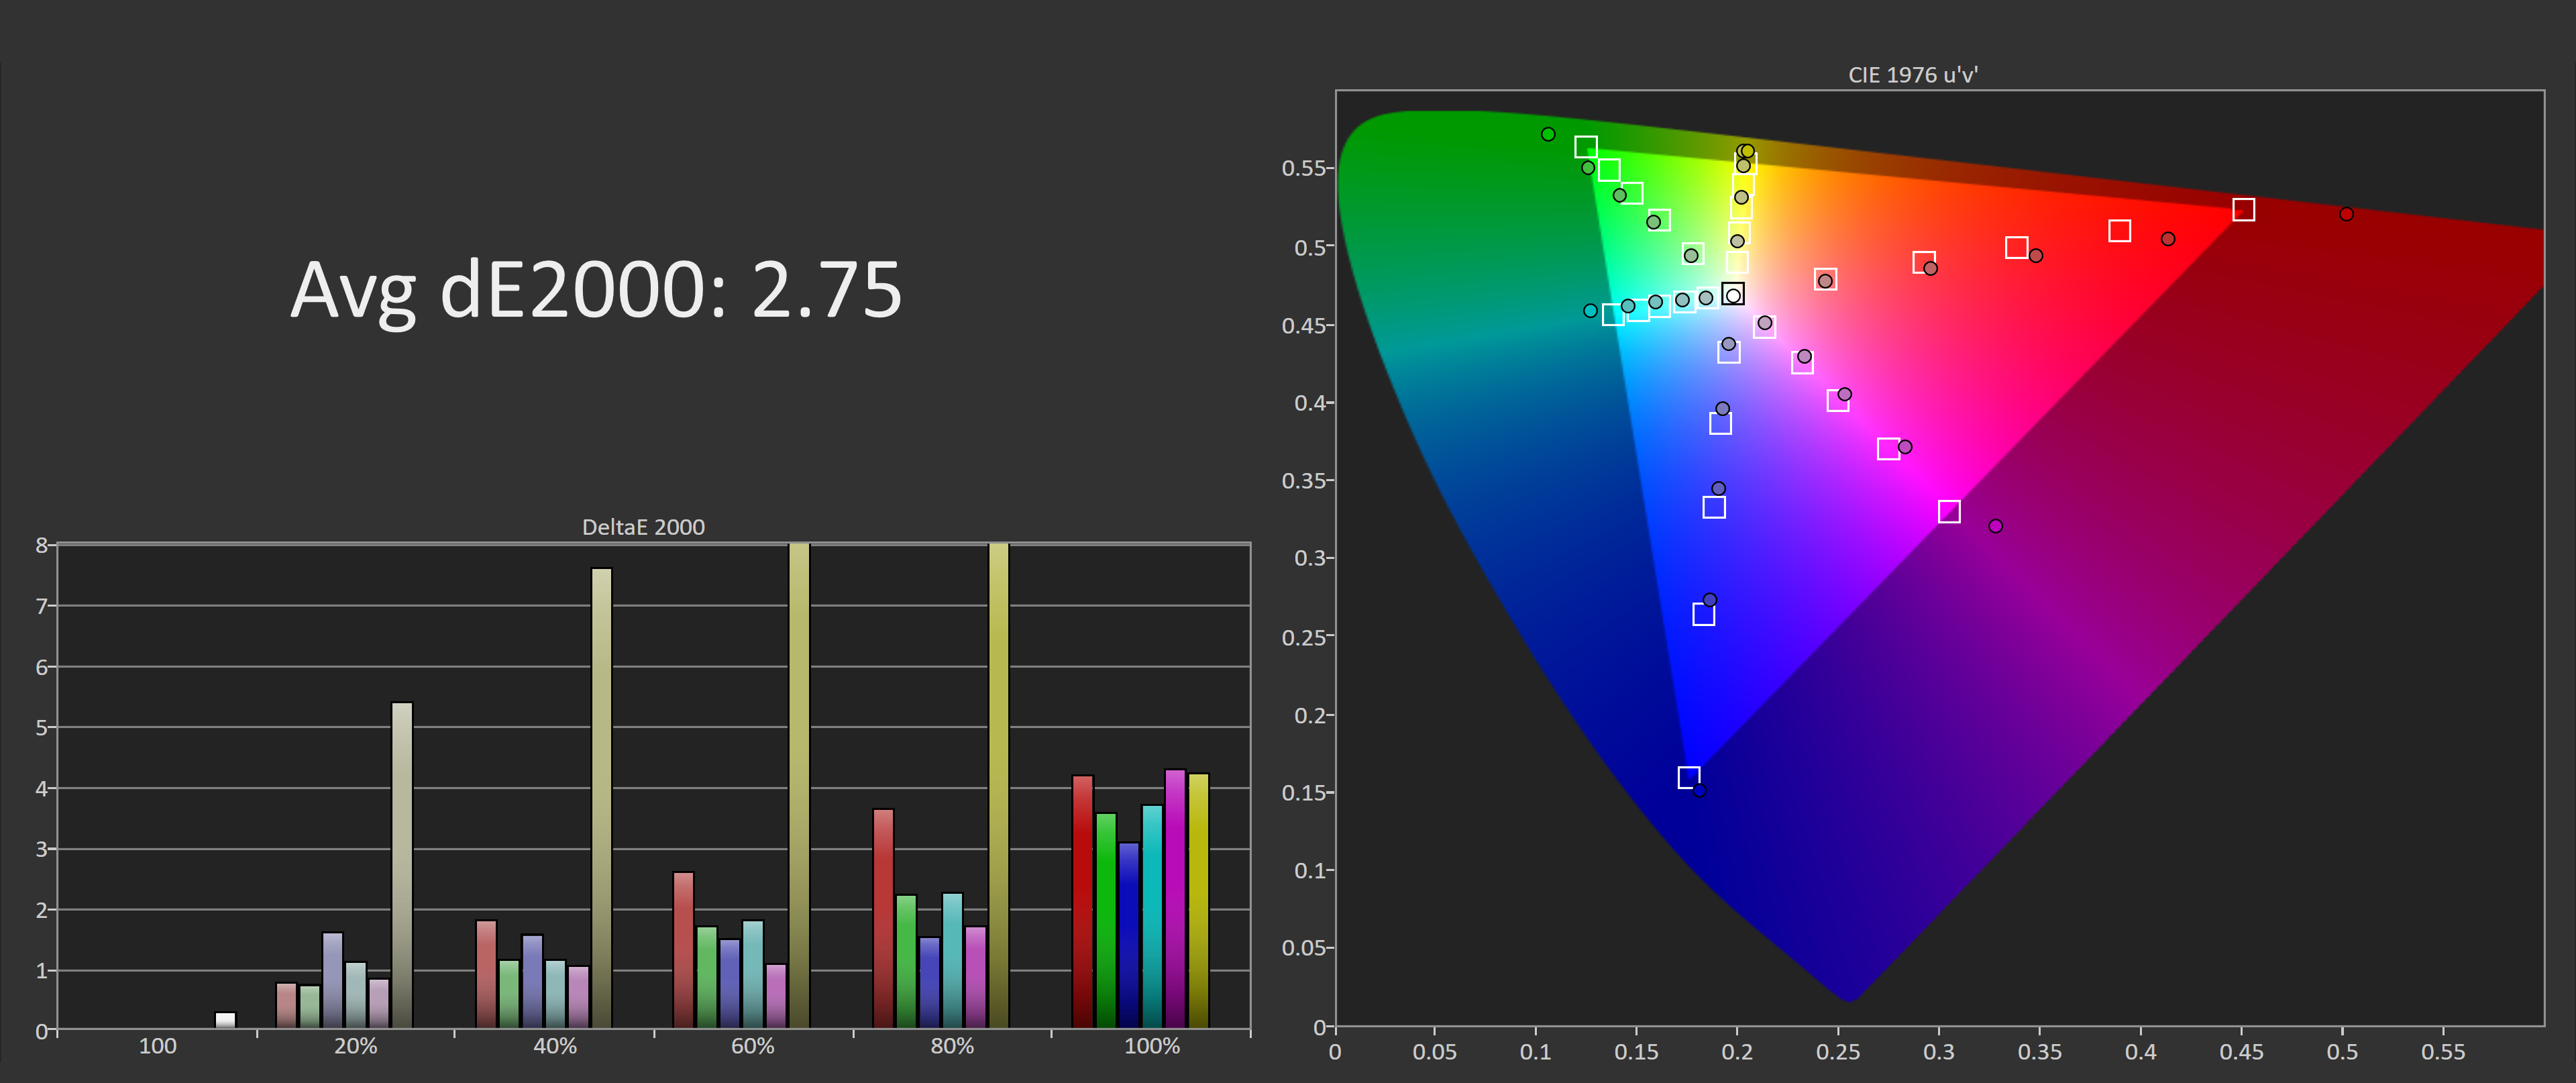This screenshot has height=1083, width=2576.
Task: Click the Avg dE2000 2.75 readout
Action: (596, 290)
